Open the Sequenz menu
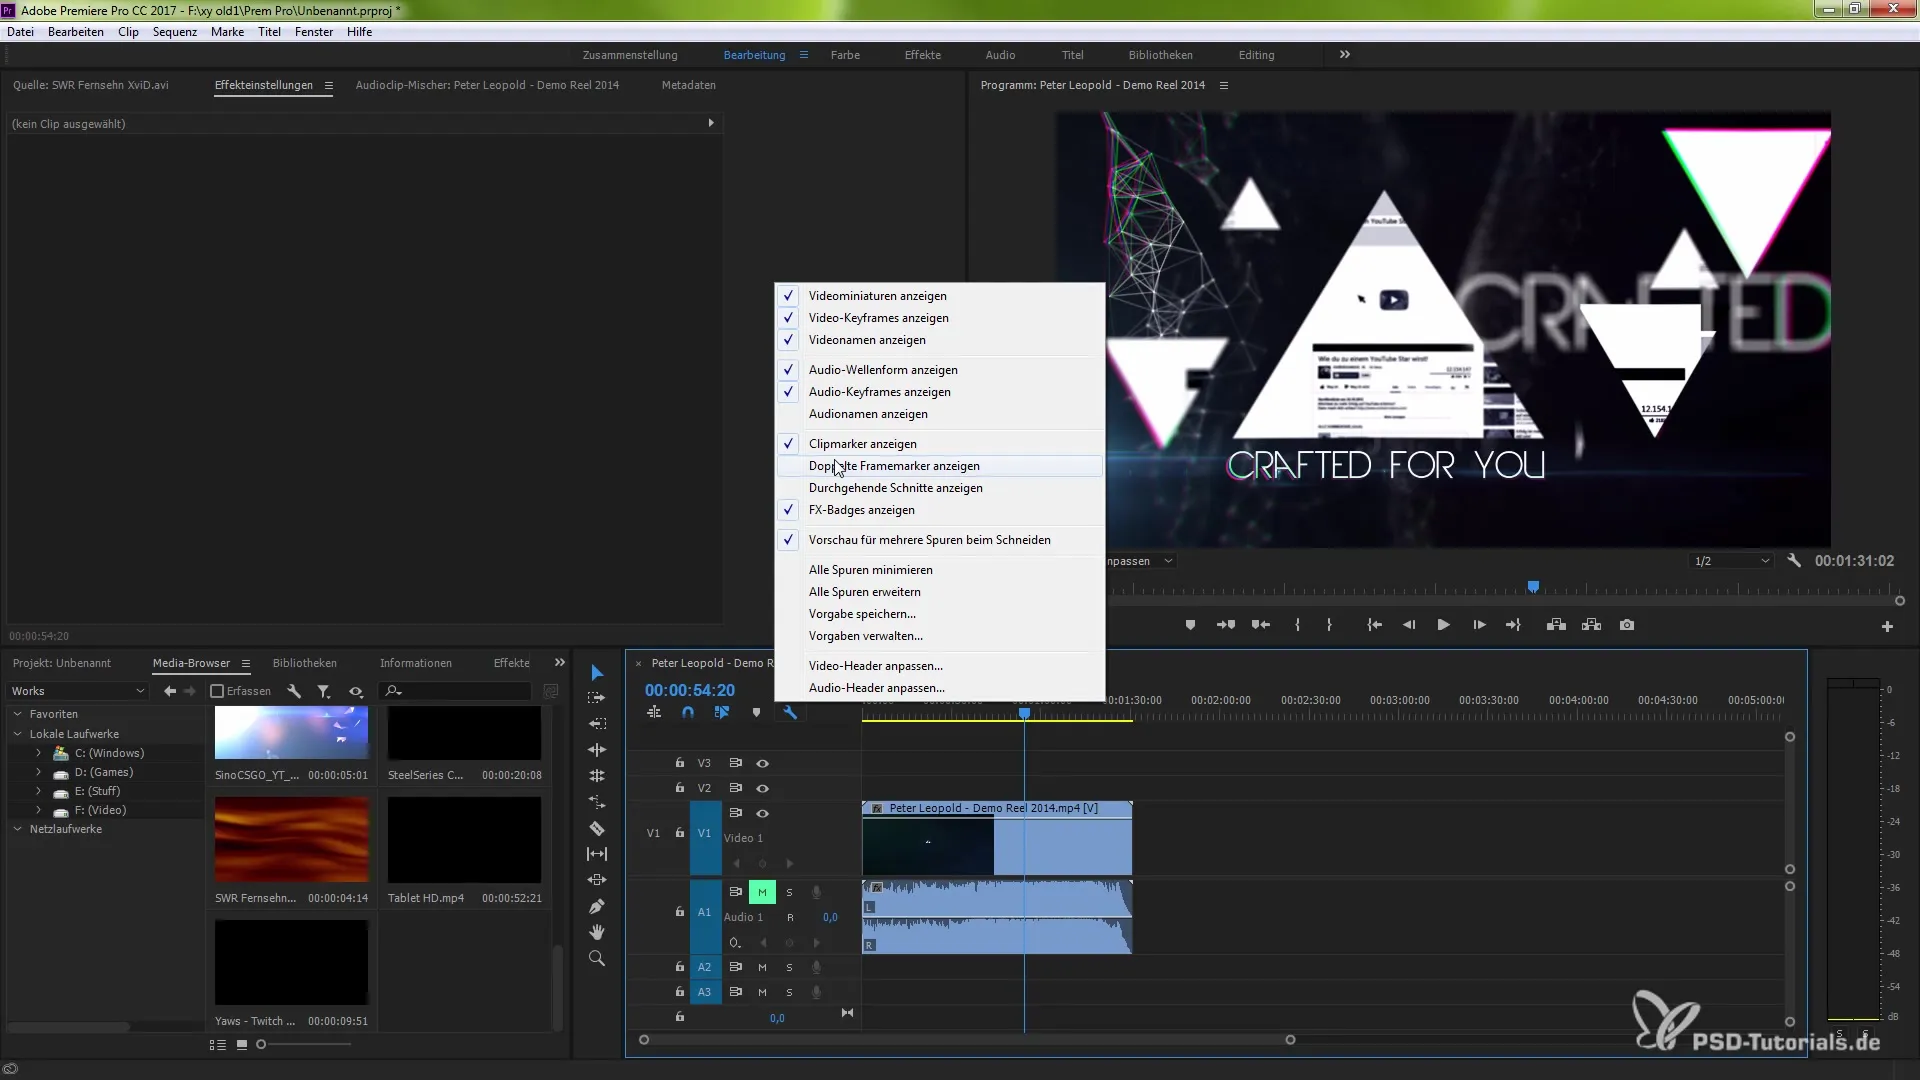Screen dimensions: 1920x1080 [x=174, y=32]
